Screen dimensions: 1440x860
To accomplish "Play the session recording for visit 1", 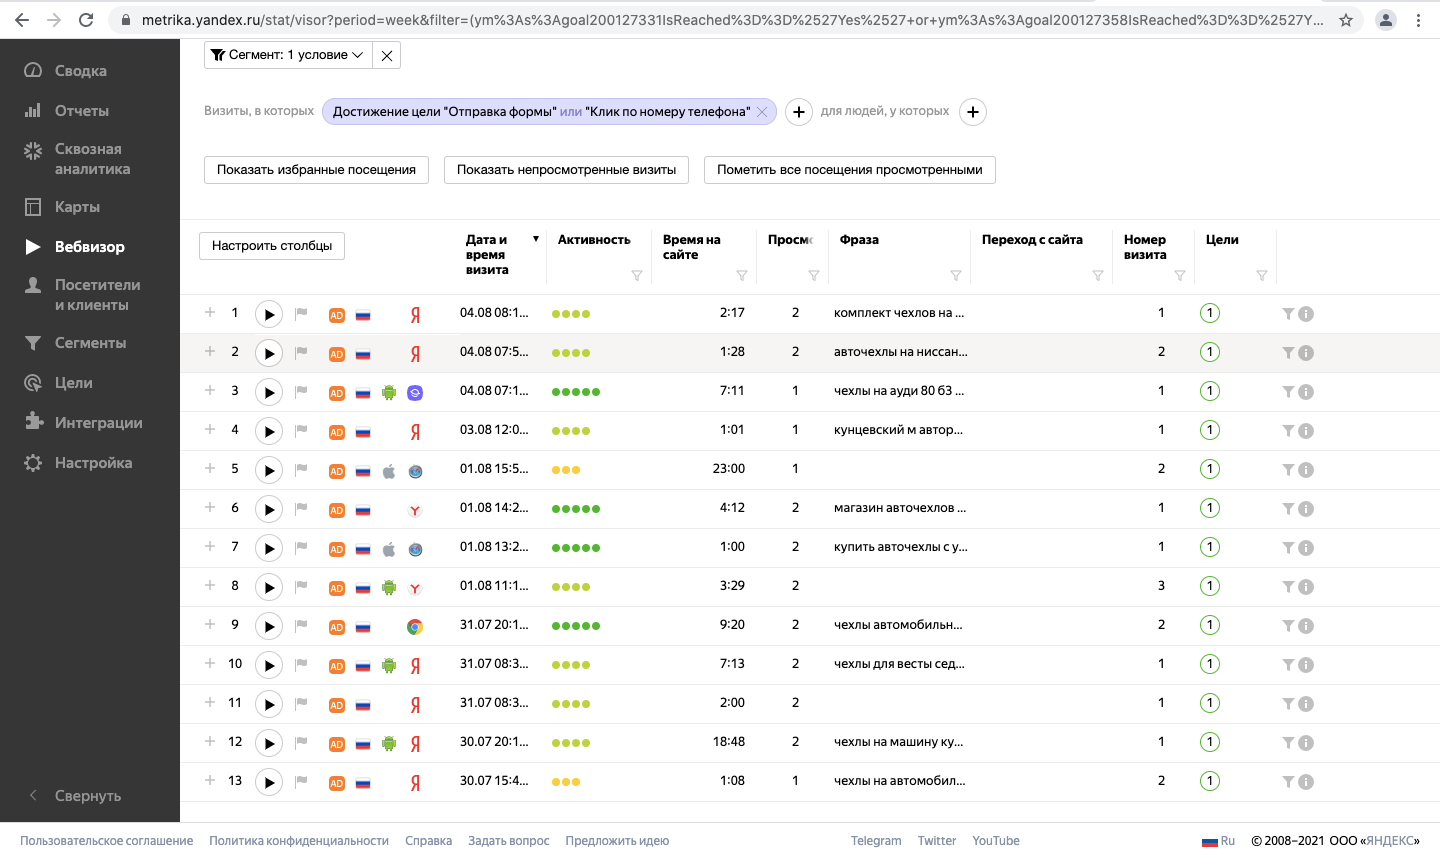I will click(268, 314).
